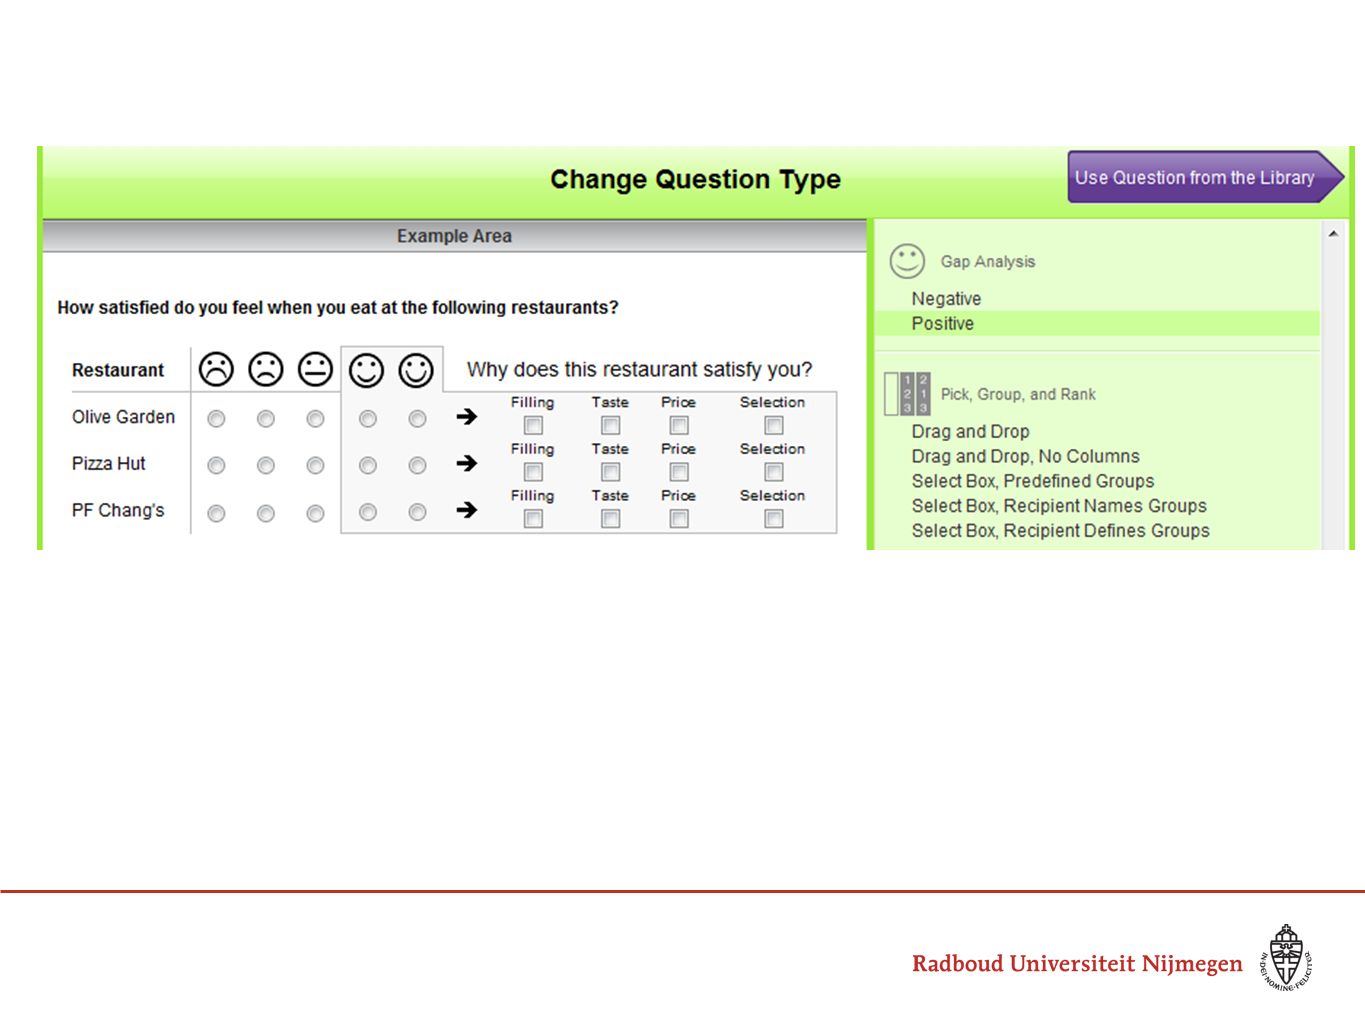
Task: Check Selection box for Pizza Hut
Action: [x=773, y=472]
